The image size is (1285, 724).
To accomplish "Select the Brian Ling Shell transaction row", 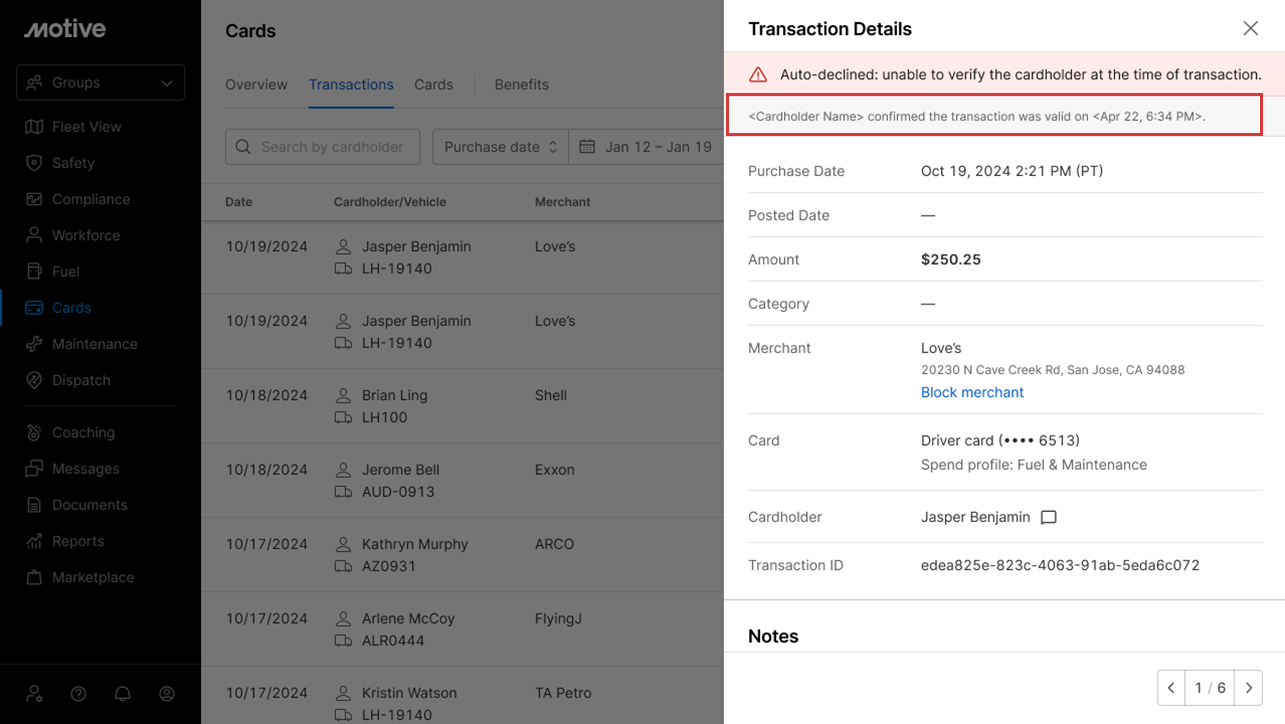I will (462, 406).
